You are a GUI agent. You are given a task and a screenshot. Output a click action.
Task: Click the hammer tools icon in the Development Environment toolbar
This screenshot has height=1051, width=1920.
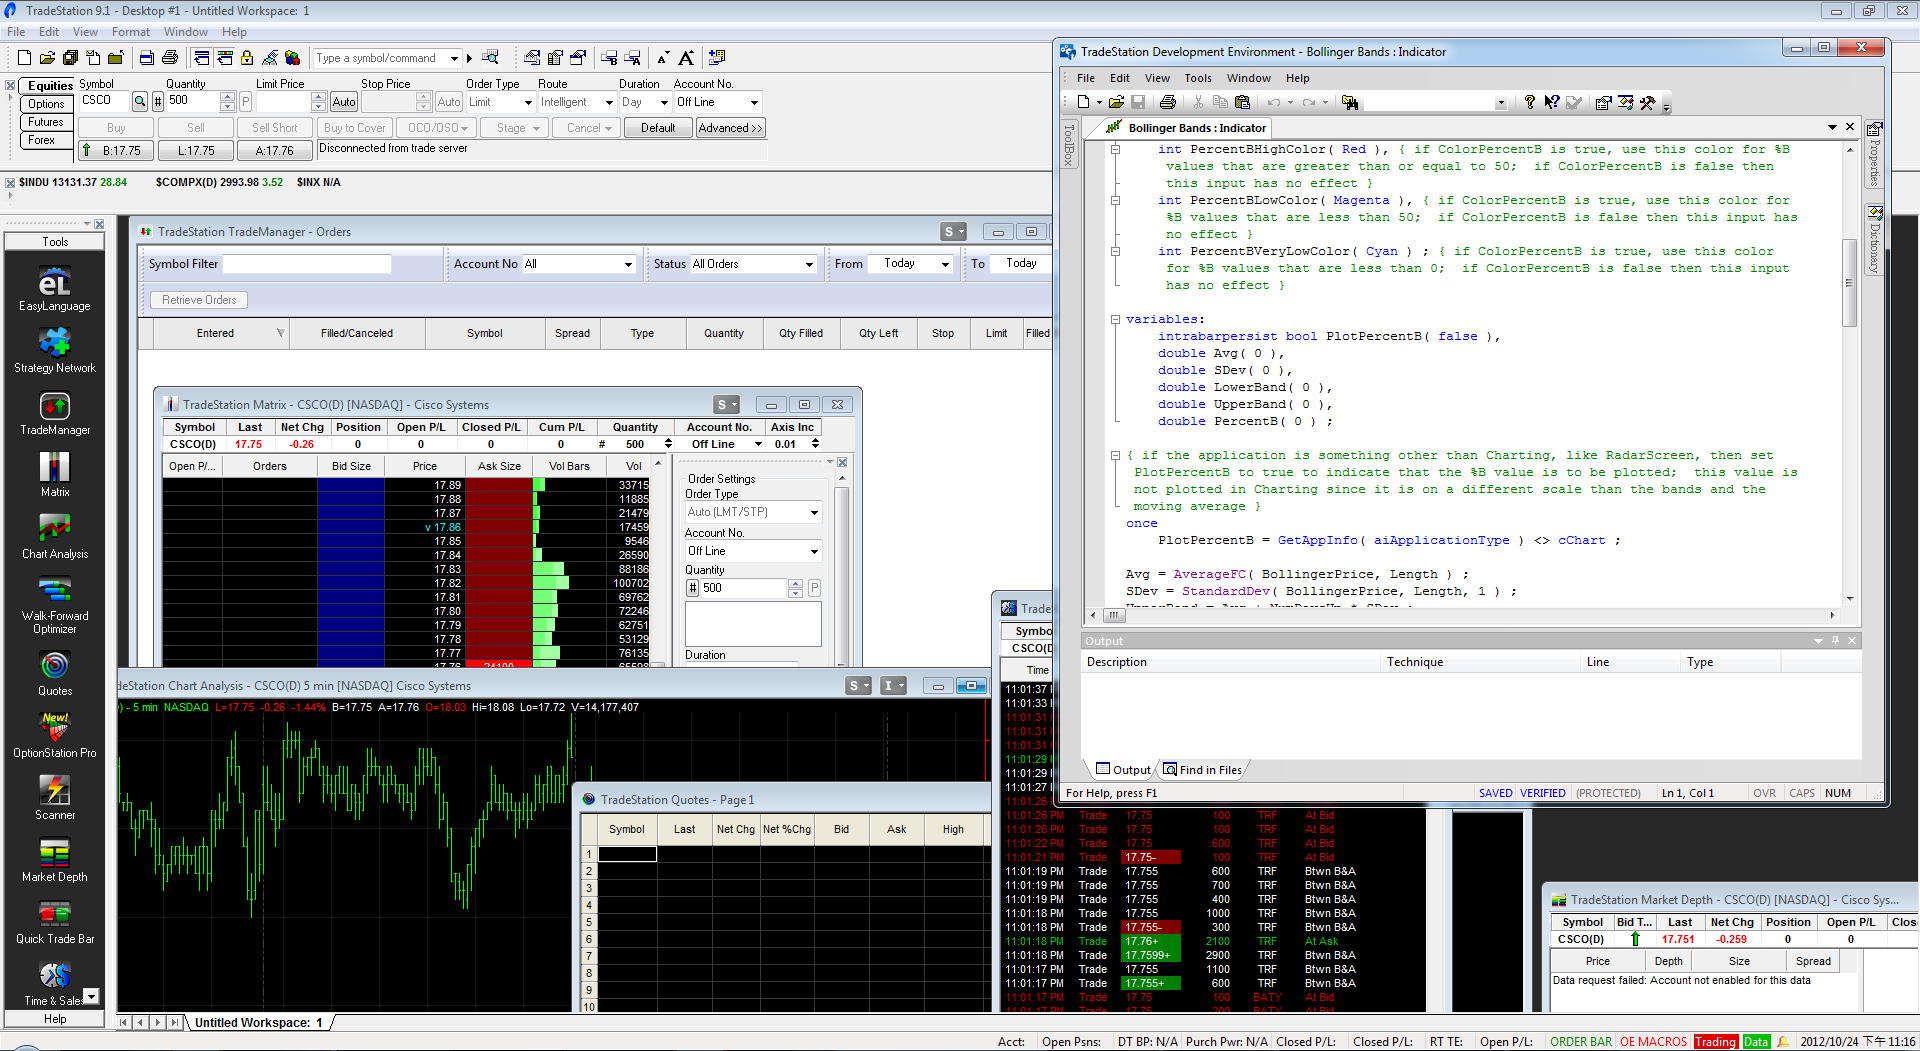click(1648, 102)
